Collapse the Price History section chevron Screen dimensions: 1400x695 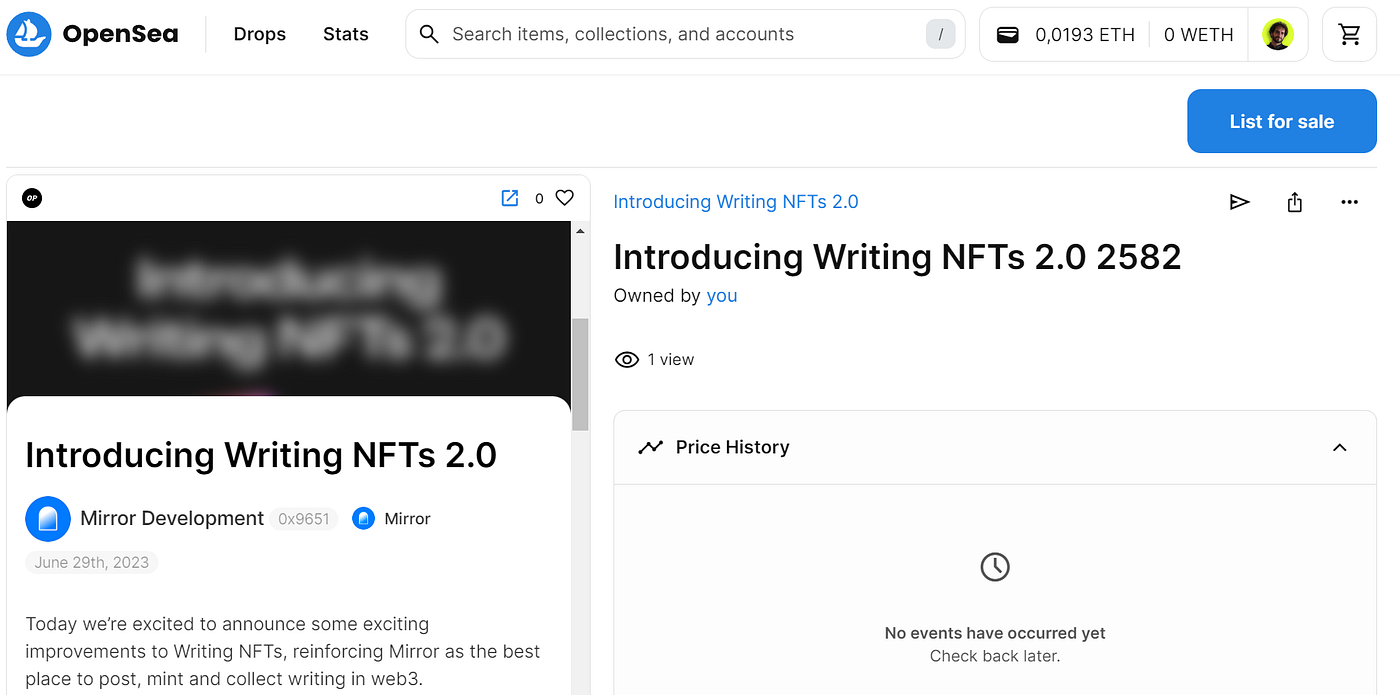[x=1340, y=448]
